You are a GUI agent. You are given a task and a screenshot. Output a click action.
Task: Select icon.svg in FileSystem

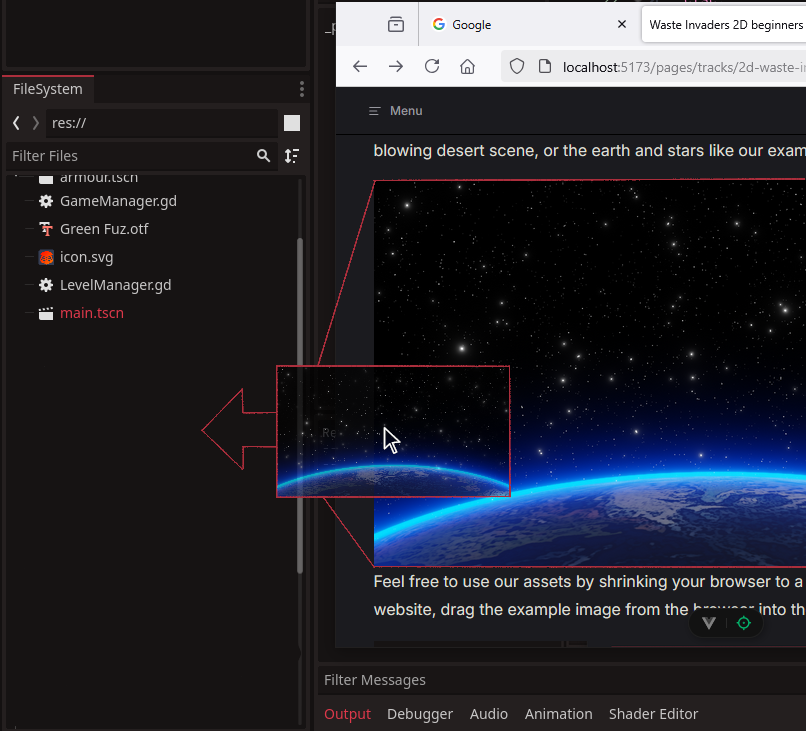[86, 257]
